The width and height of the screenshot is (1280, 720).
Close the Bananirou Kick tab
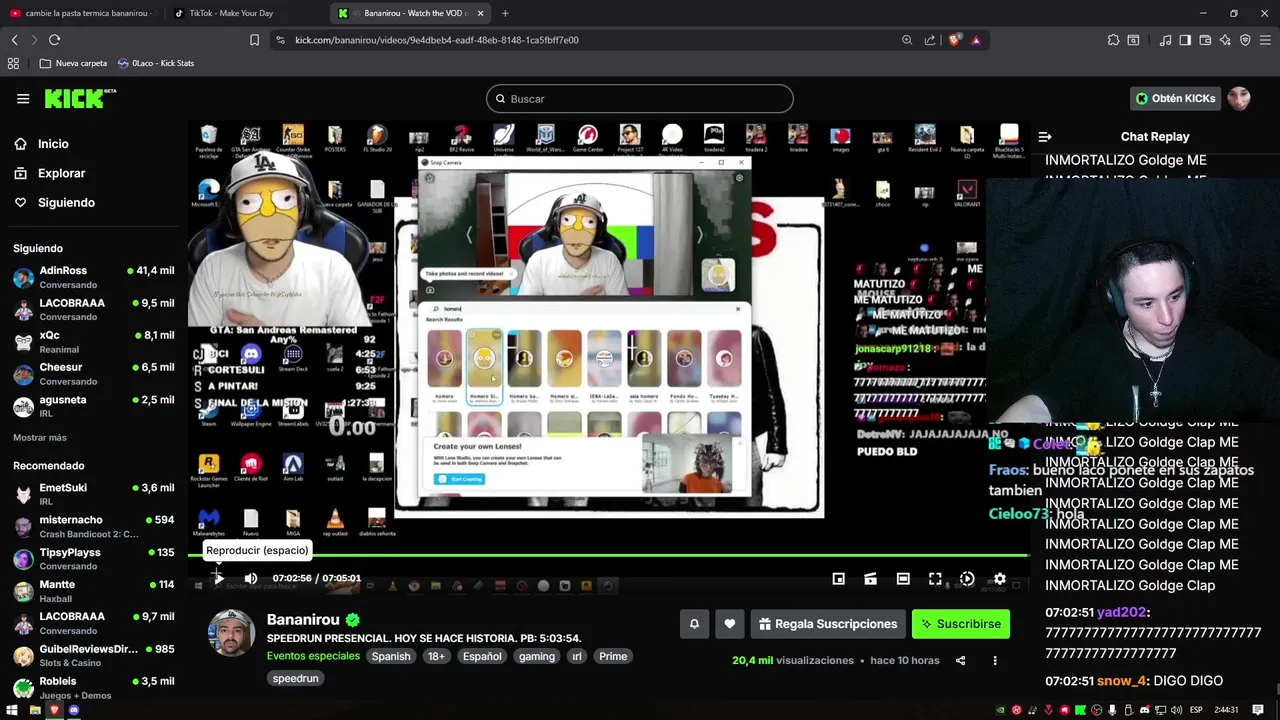coord(481,13)
